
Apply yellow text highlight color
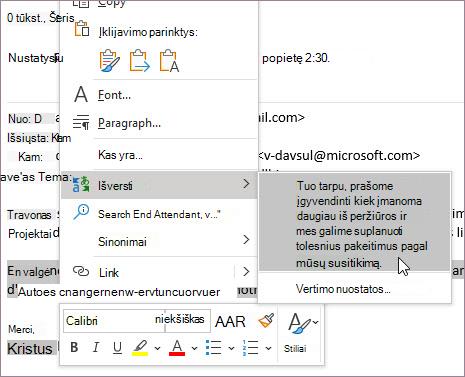click(140, 347)
